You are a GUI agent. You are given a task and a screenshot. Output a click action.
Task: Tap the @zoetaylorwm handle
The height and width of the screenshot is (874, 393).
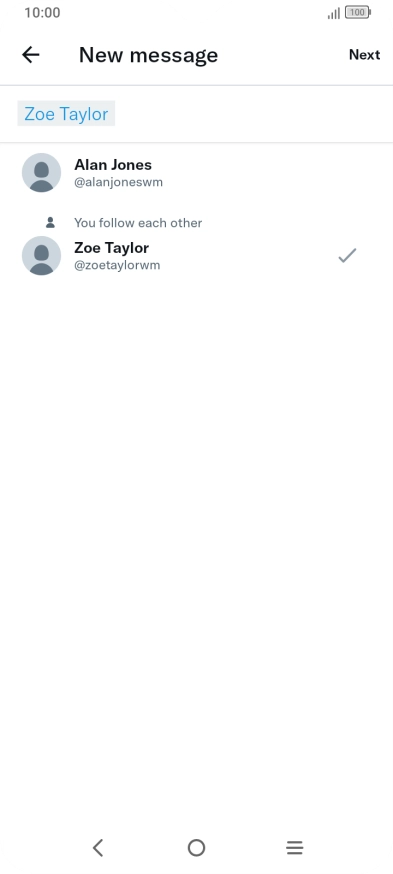coord(117,265)
